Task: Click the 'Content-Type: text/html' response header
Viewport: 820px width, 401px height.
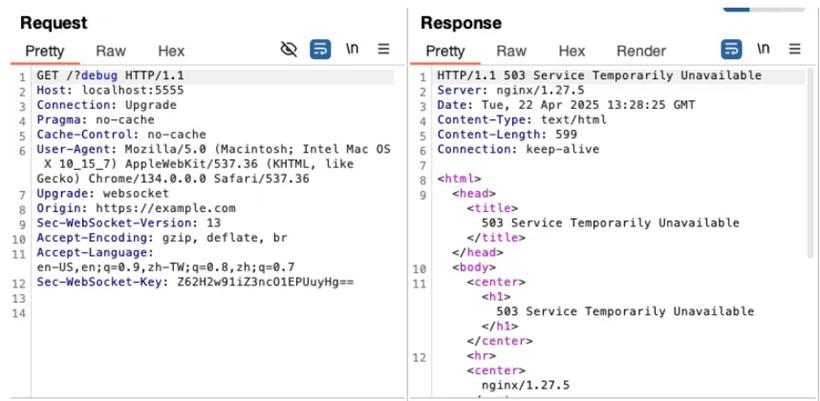Action: pyautogui.click(x=522, y=120)
